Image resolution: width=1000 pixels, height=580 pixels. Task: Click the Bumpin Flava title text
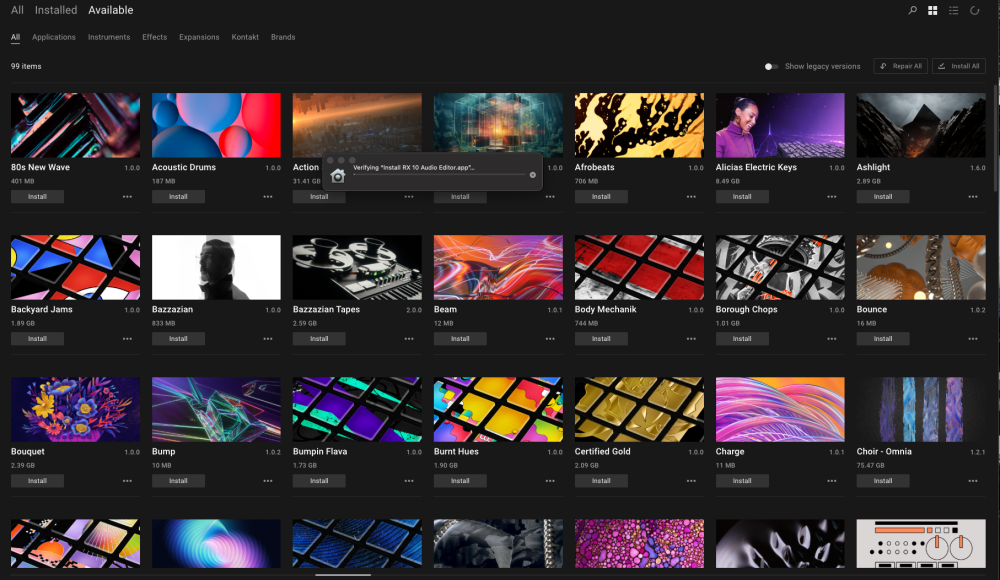320,452
